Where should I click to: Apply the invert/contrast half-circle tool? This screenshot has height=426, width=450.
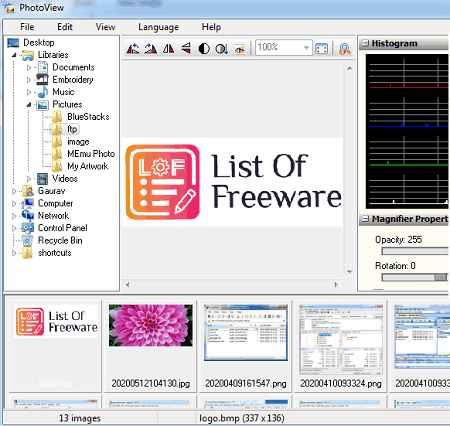click(x=204, y=49)
